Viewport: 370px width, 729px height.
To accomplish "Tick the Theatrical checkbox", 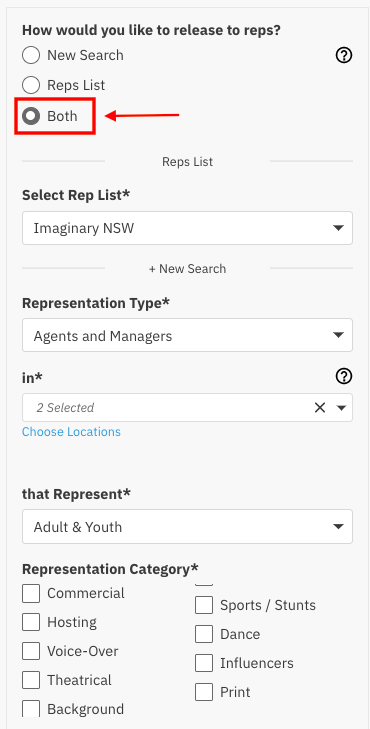I will pyautogui.click(x=31, y=680).
